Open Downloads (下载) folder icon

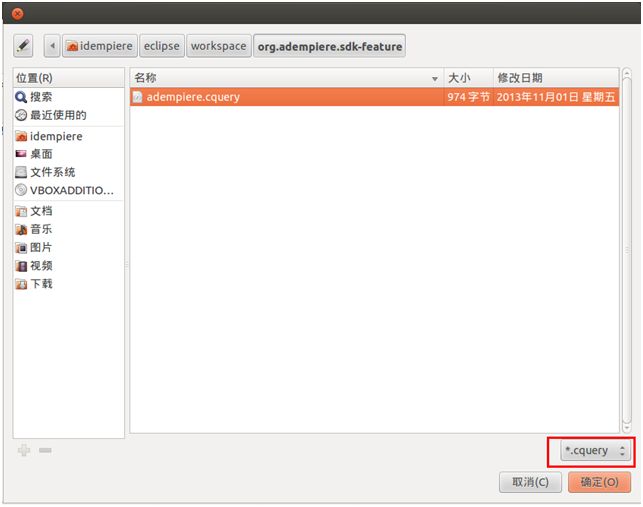tap(21, 284)
